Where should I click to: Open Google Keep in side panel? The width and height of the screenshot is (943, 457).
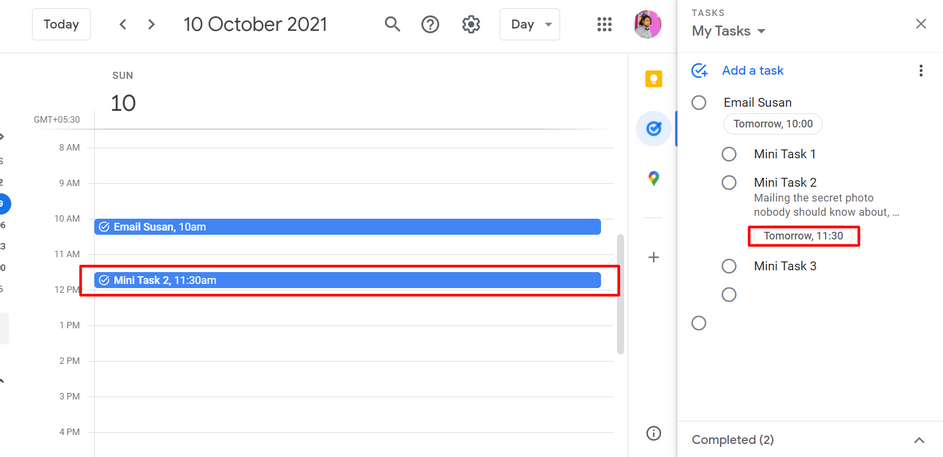pyautogui.click(x=654, y=79)
